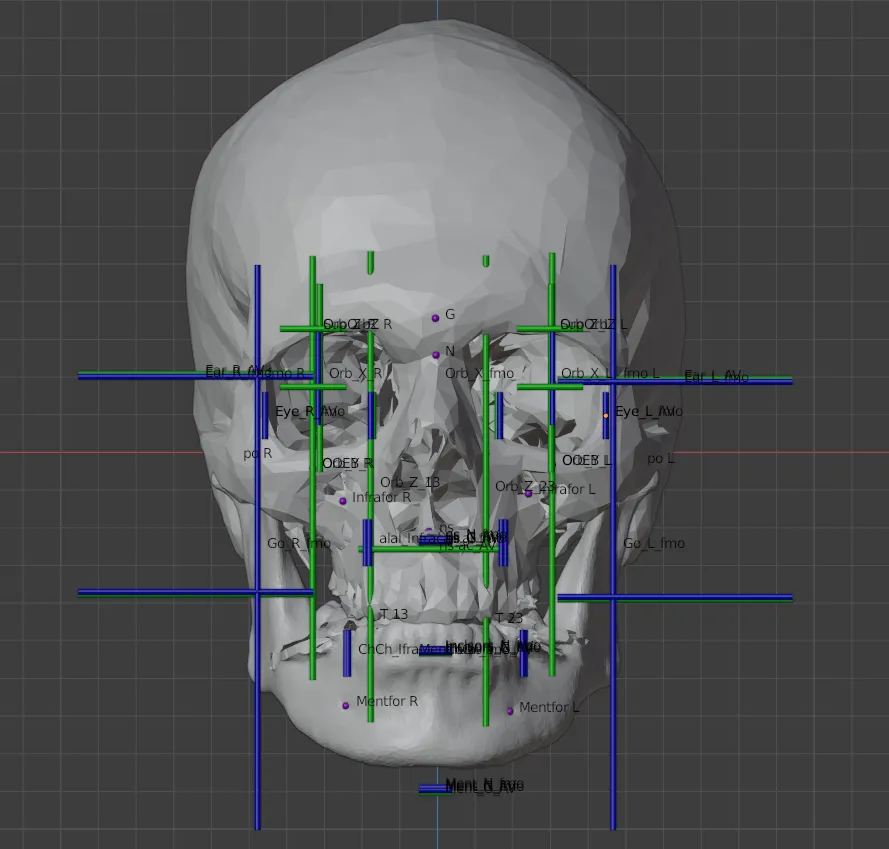Click the Go_R_fmo label
Viewport: 889px width, 849px height.
(x=299, y=543)
